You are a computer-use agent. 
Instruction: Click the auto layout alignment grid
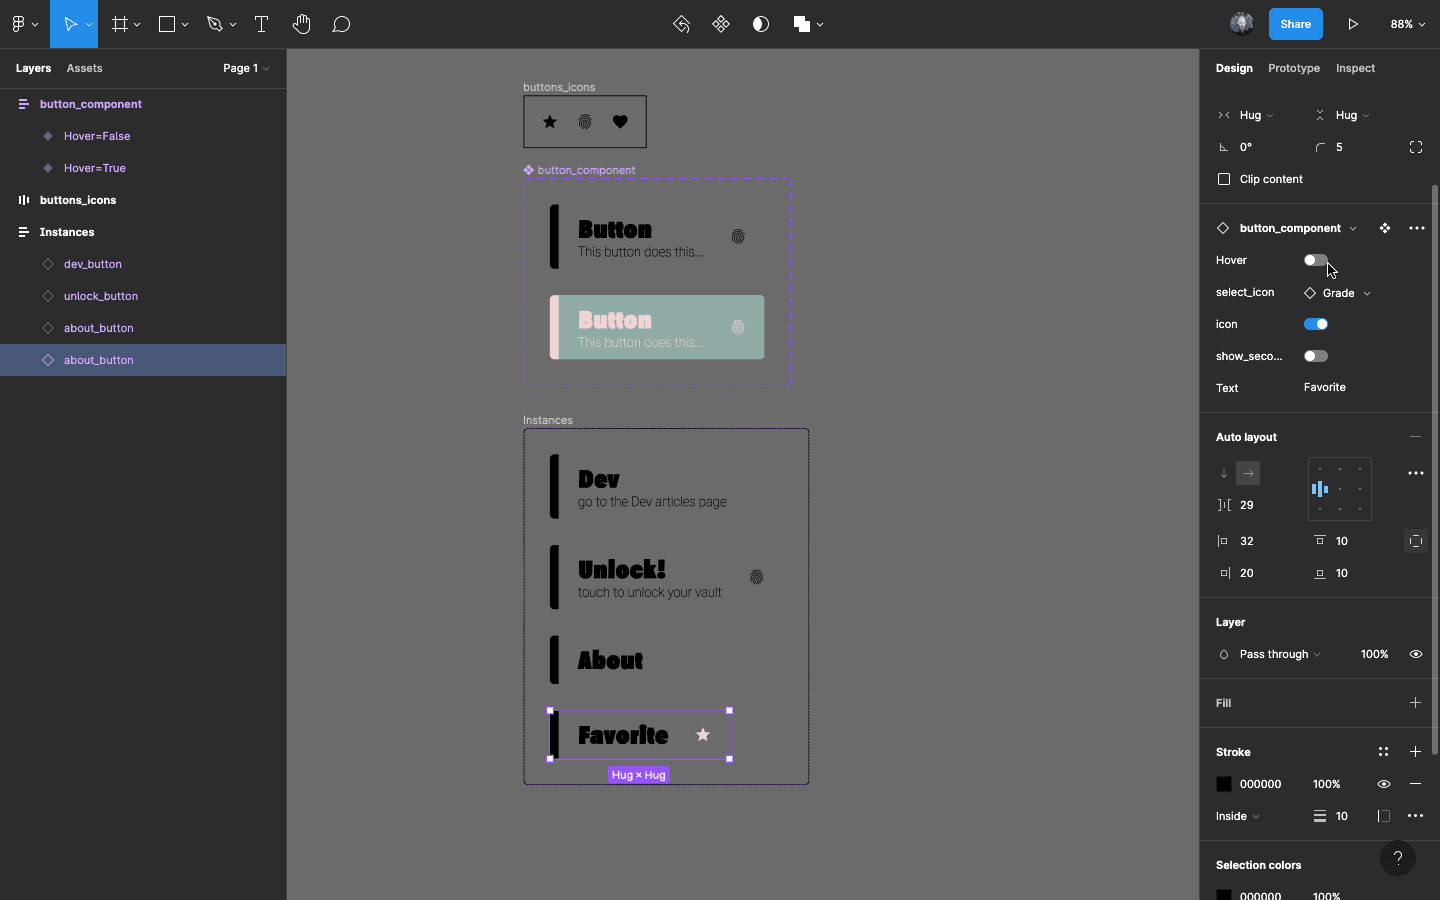[x=1340, y=489]
